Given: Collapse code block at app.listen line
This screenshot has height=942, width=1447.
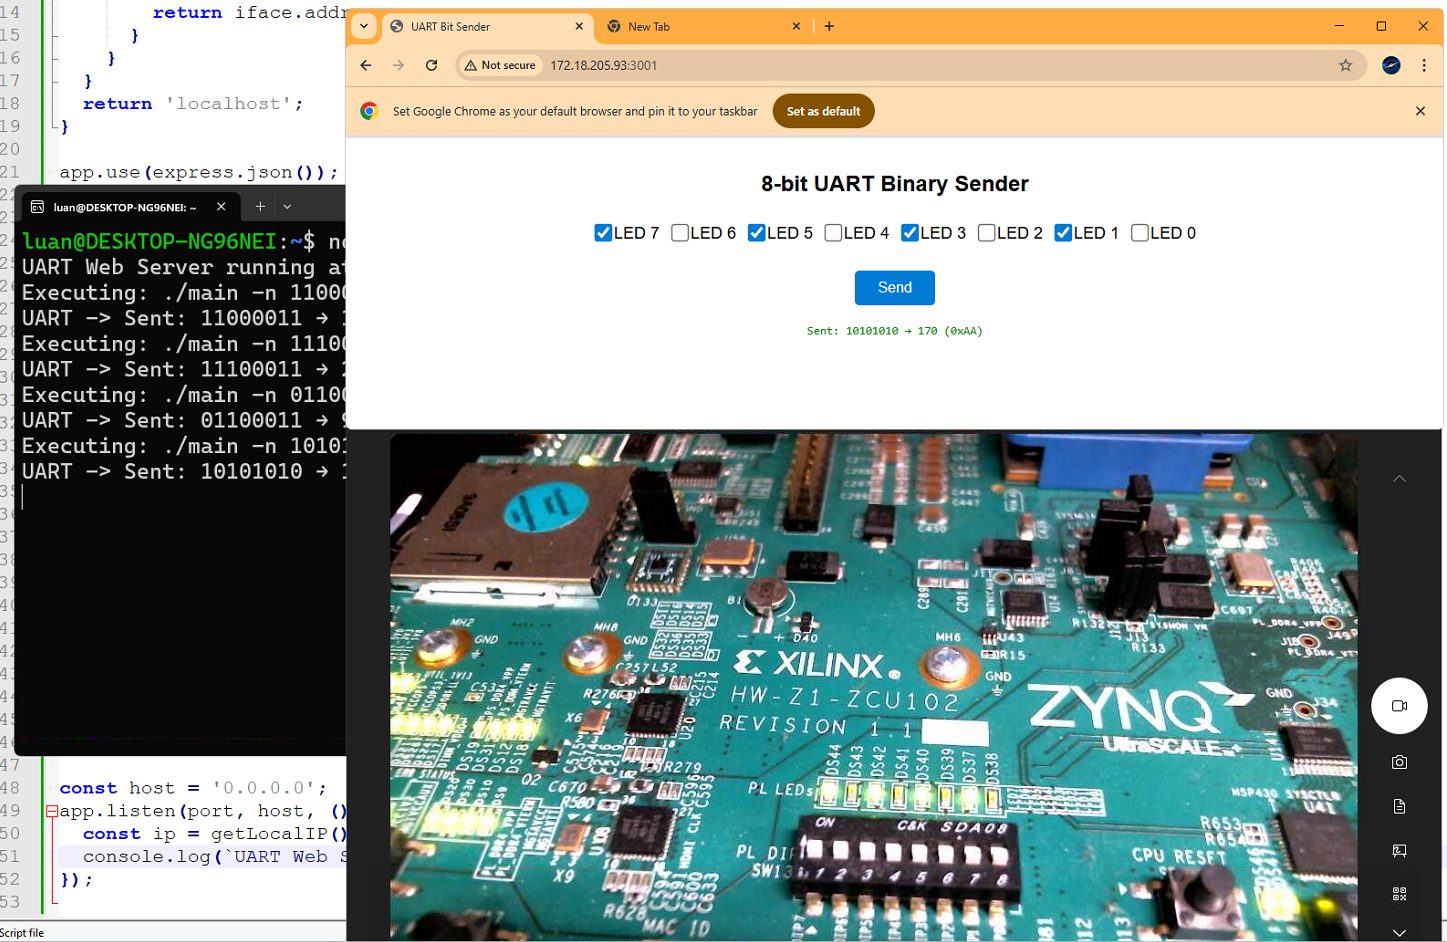Looking at the screenshot, I should 51,811.
